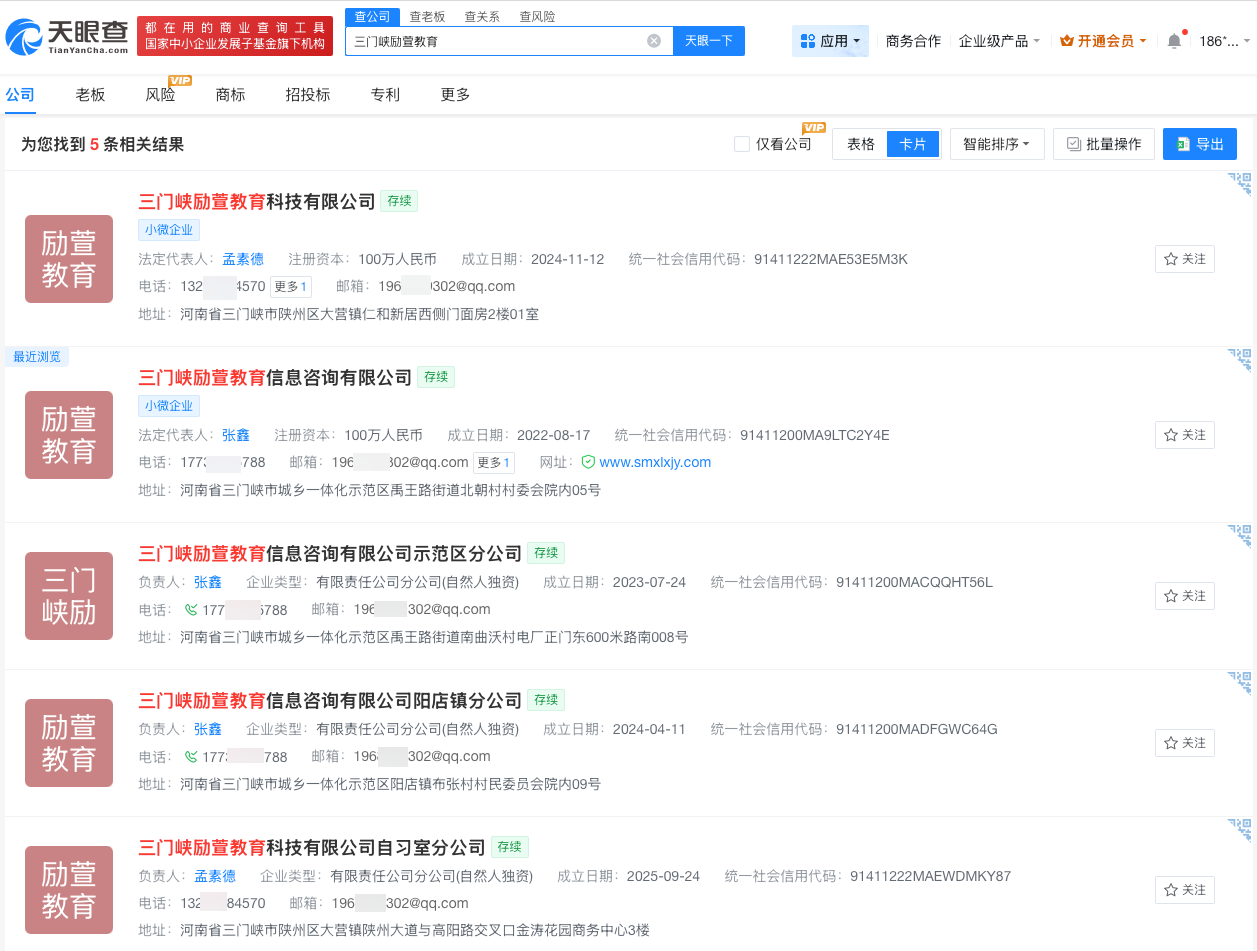Click 小微企业 tag on 信息咨询有限公司 card
The width and height of the screenshot is (1257, 951).
pyautogui.click(x=169, y=406)
